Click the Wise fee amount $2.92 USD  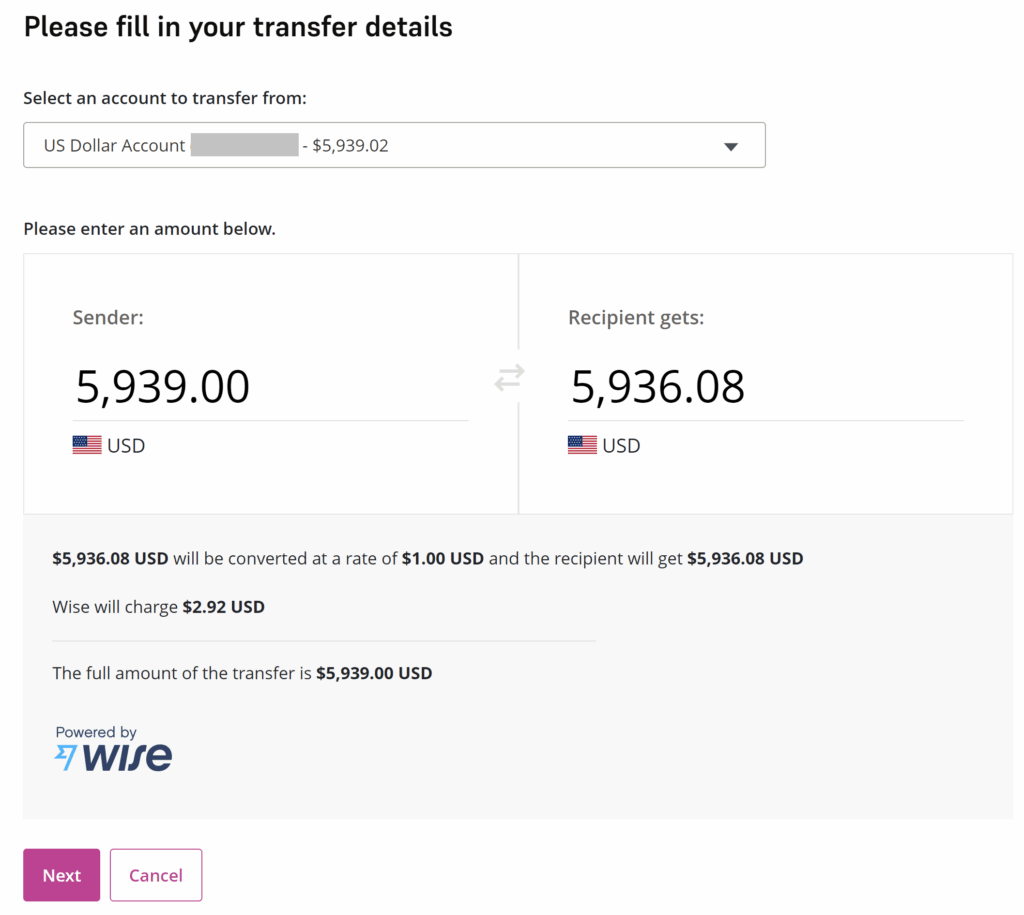click(223, 607)
